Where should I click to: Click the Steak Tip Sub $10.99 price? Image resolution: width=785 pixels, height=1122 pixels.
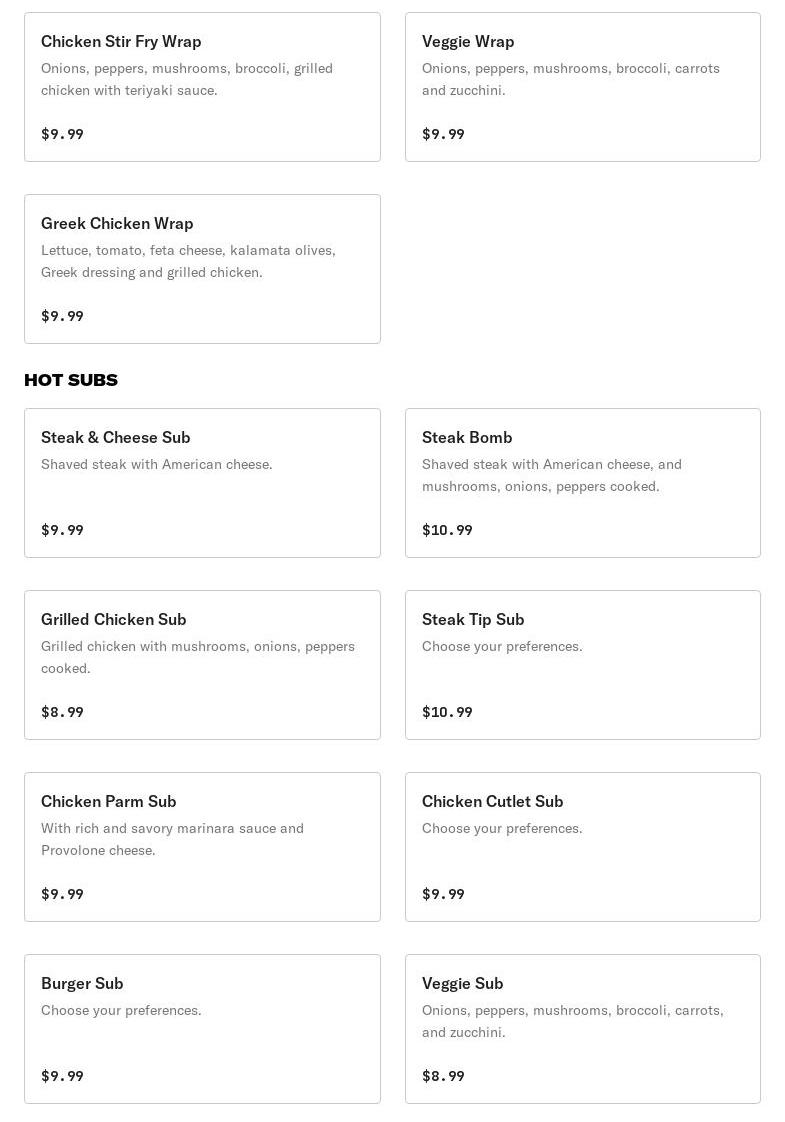tap(447, 712)
